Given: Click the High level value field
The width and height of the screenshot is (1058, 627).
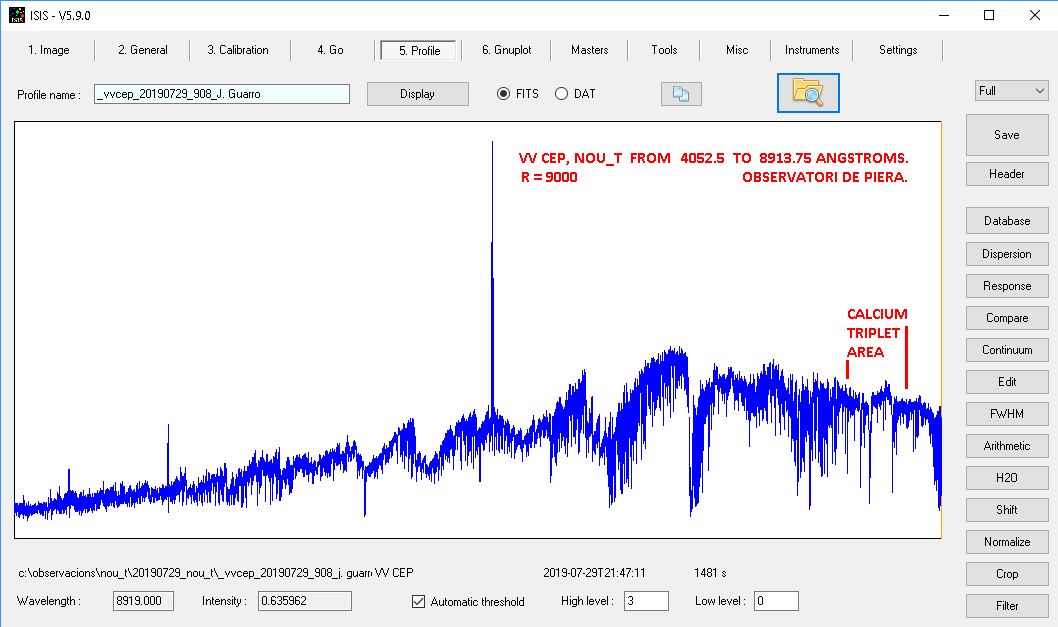Looking at the screenshot, I should [646, 601].
